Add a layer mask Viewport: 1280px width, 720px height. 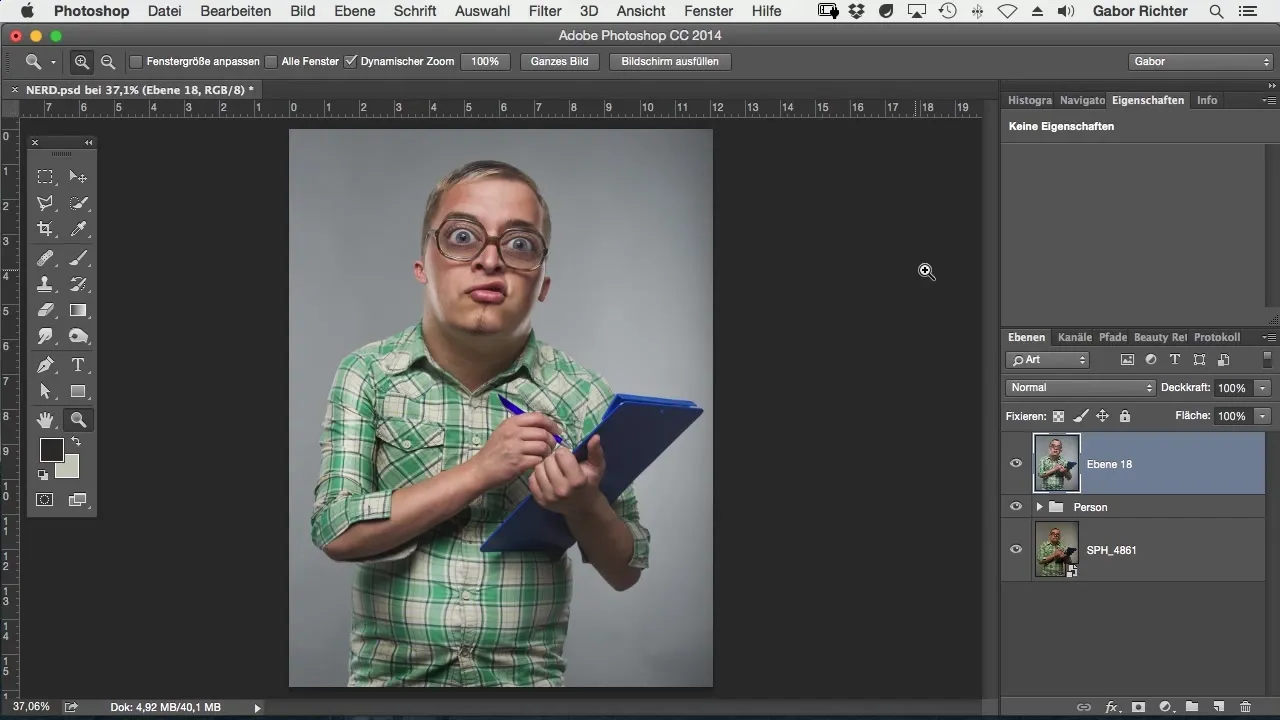1138,707
